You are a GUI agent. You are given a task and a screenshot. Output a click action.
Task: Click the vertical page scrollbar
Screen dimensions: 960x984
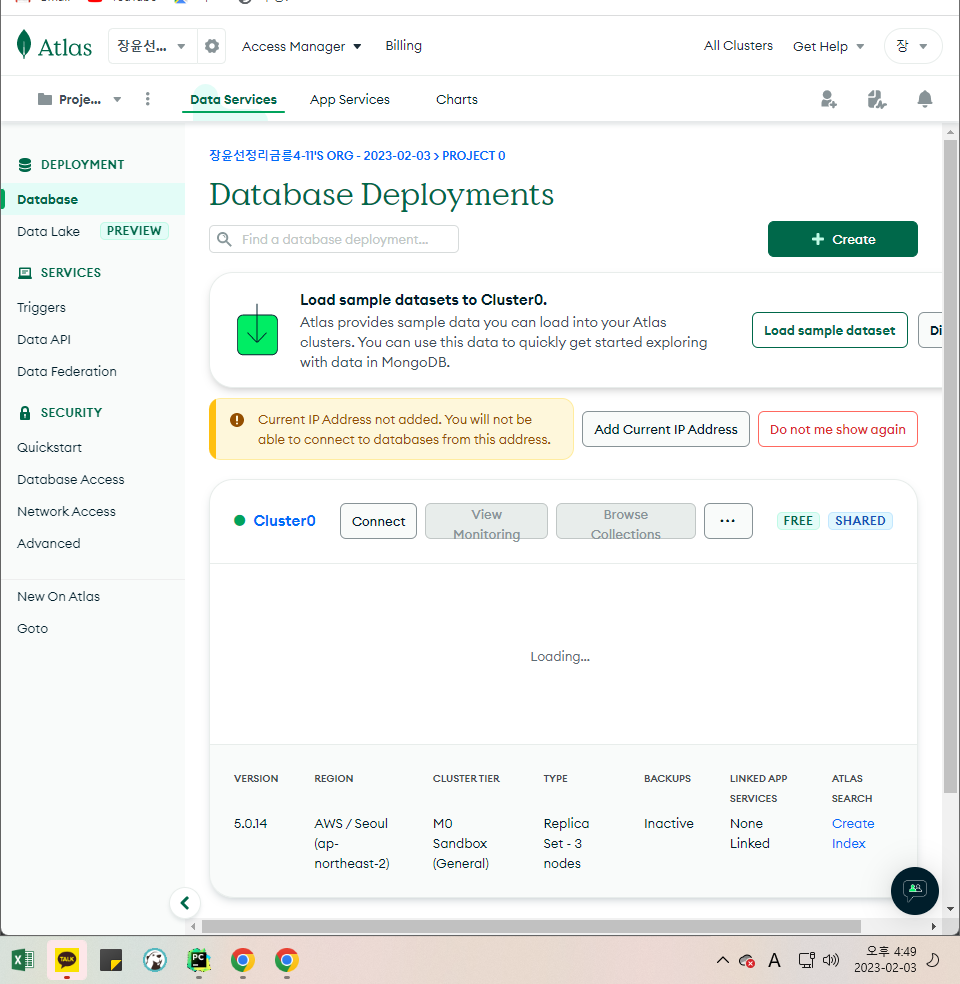pyautogui.click(x=950, y=466)
